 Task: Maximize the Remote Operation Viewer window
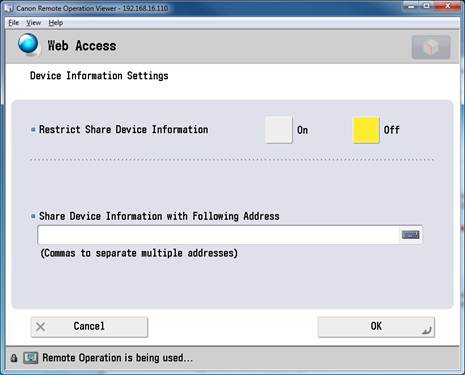(x=427, y=6)
